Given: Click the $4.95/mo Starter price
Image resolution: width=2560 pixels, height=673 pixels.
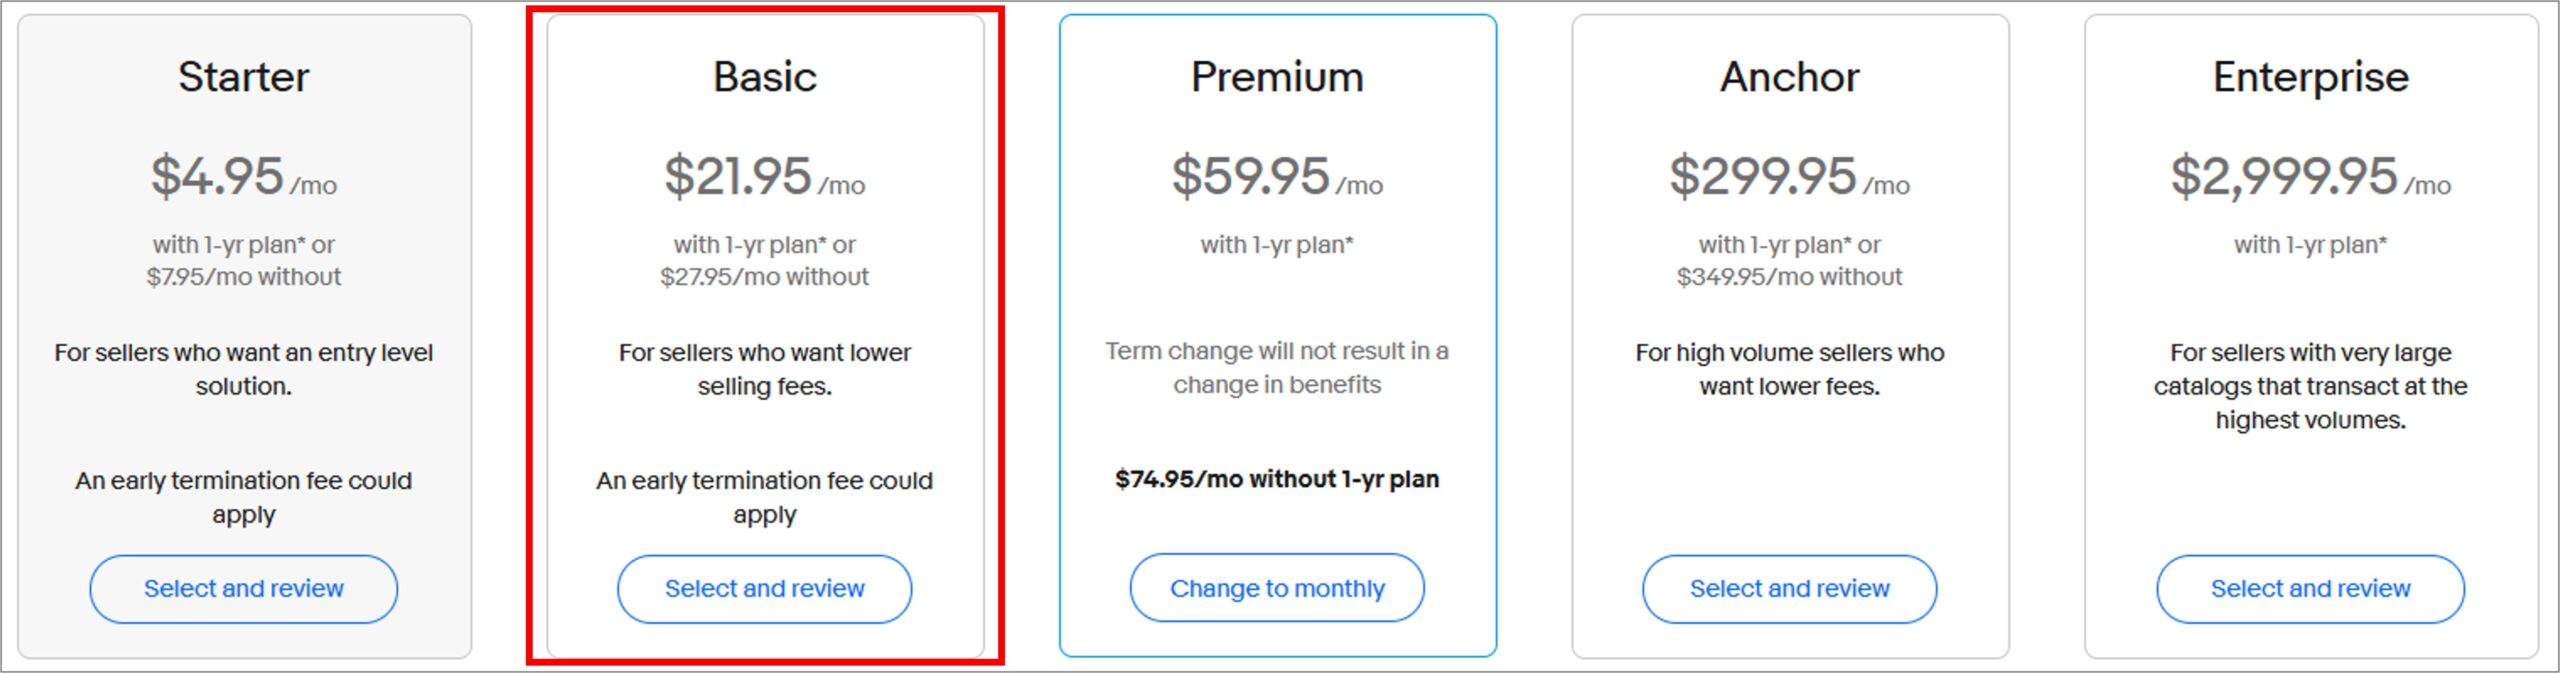Looking at the screenshot, I should point(243,176).
